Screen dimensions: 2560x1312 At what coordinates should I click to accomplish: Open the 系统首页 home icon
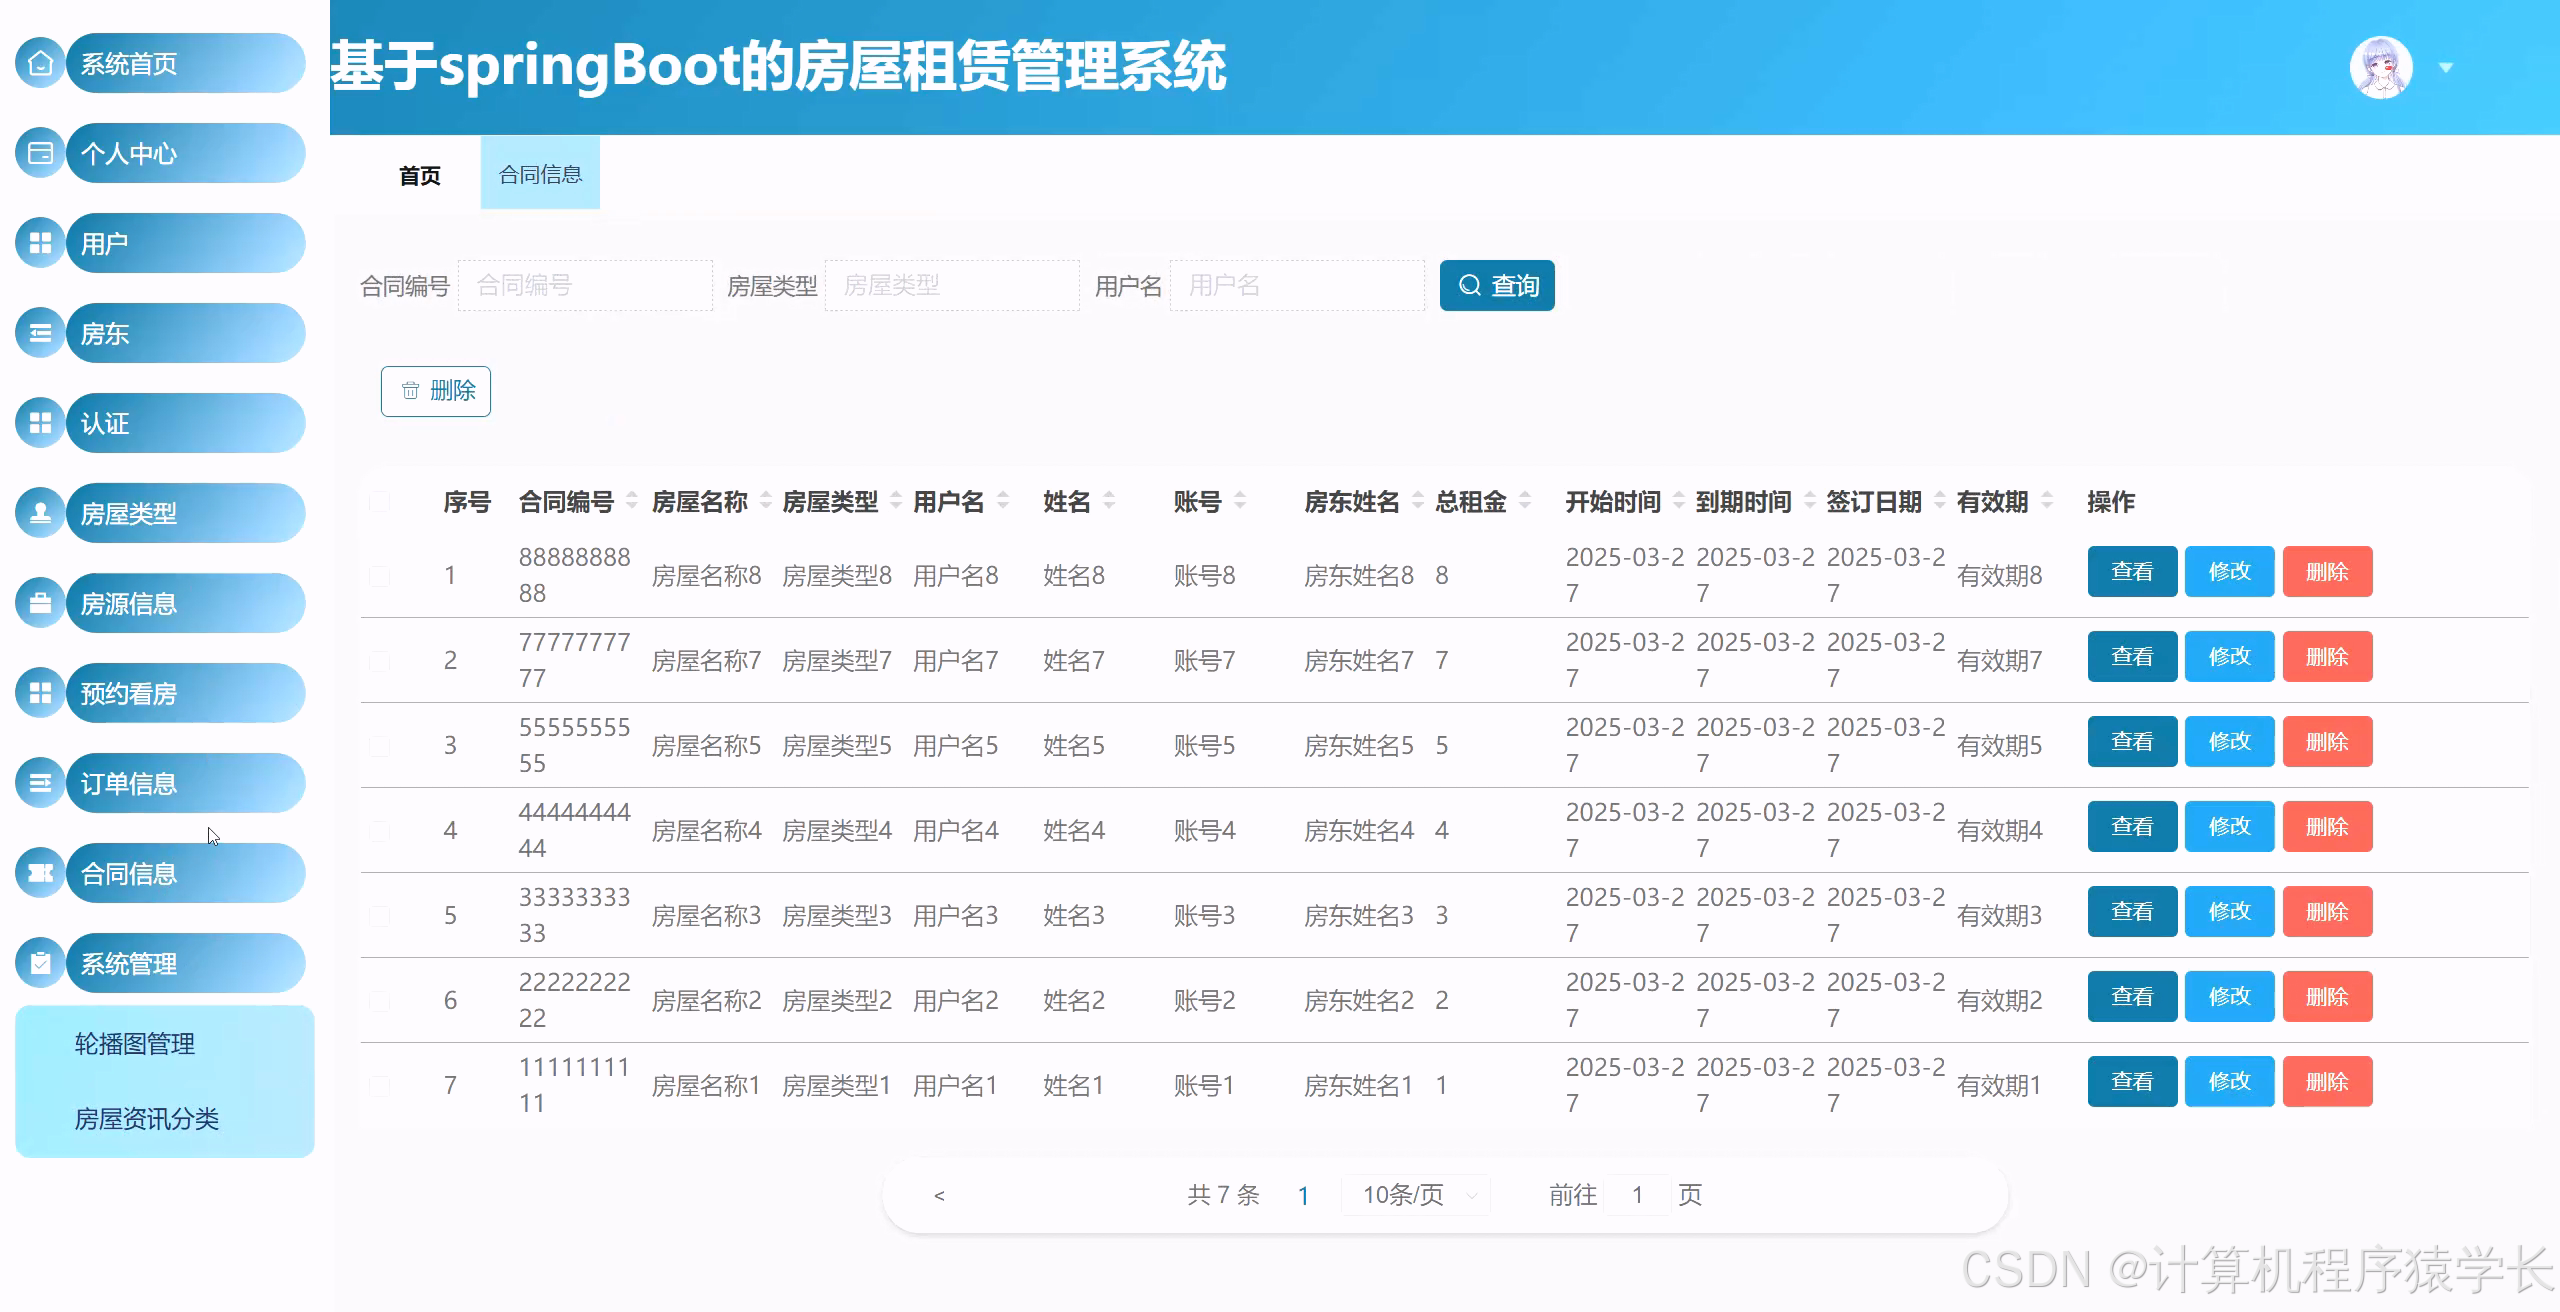pyautogui.click(x=39, y=62)
